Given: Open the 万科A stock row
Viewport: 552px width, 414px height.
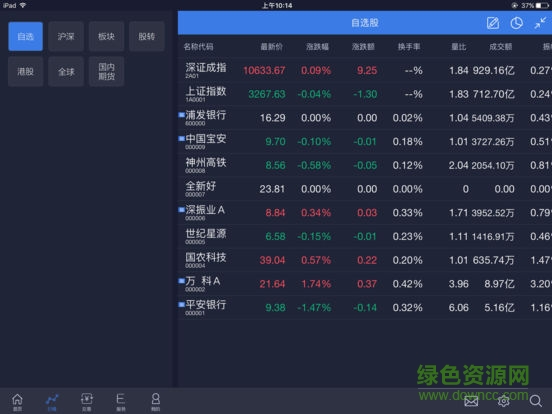Looking at the screenshot, I should coord(365,284).
